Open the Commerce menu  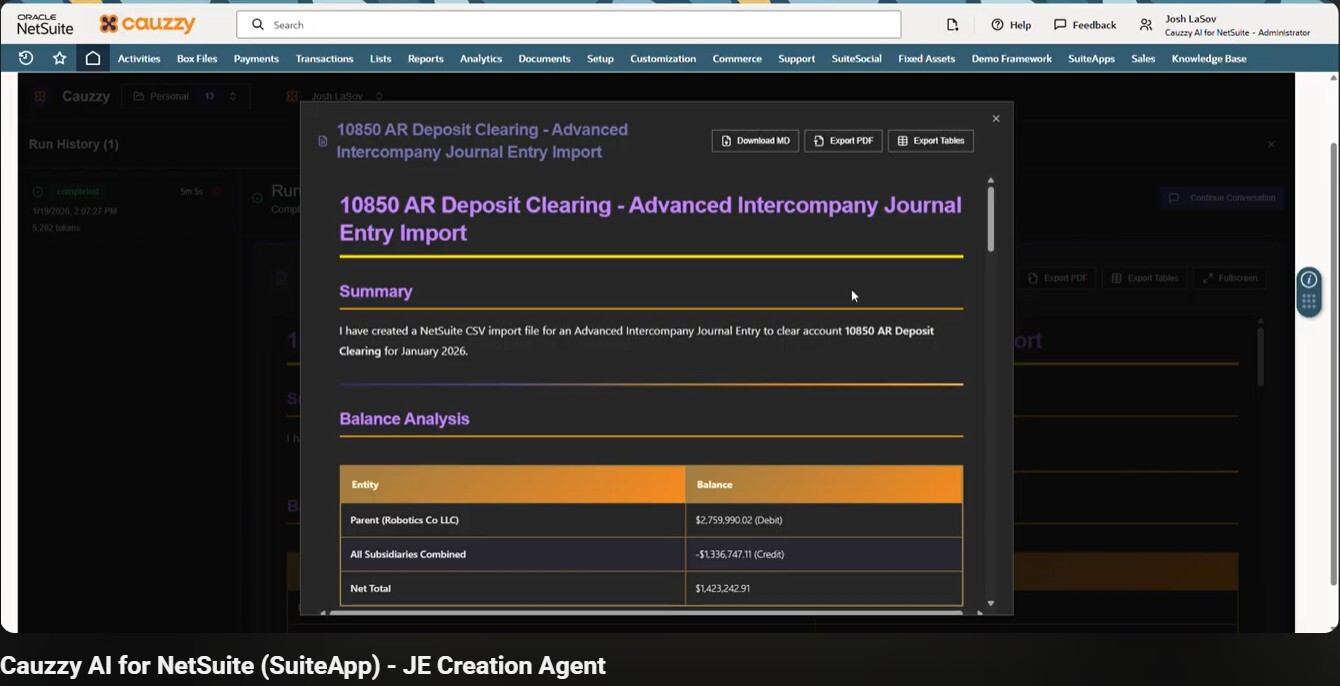coord(737,59)
